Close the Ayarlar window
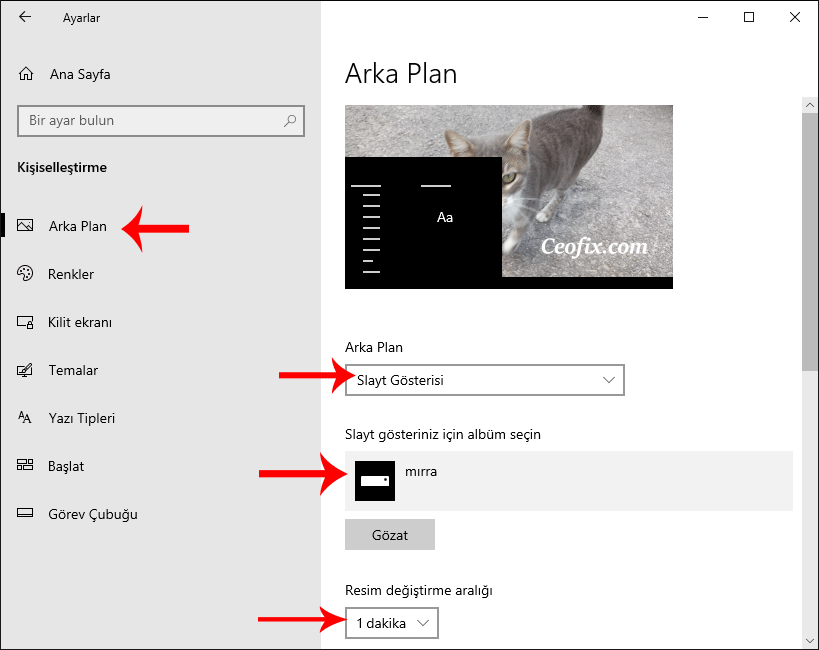 click(795, 17)
